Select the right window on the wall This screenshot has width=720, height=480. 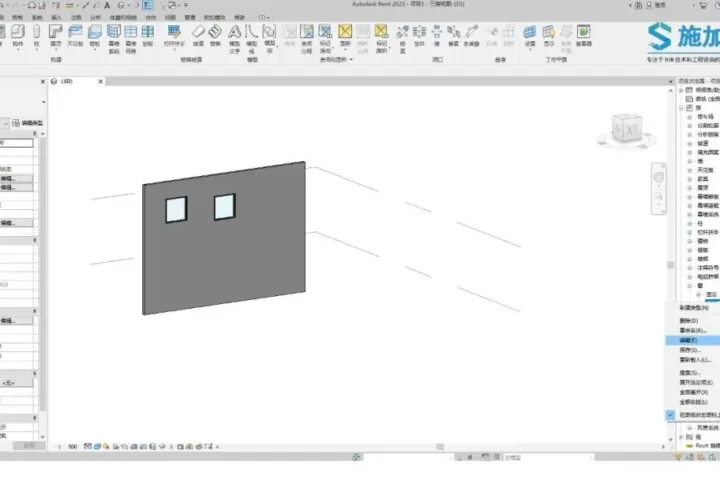click(x=225, y=207)
